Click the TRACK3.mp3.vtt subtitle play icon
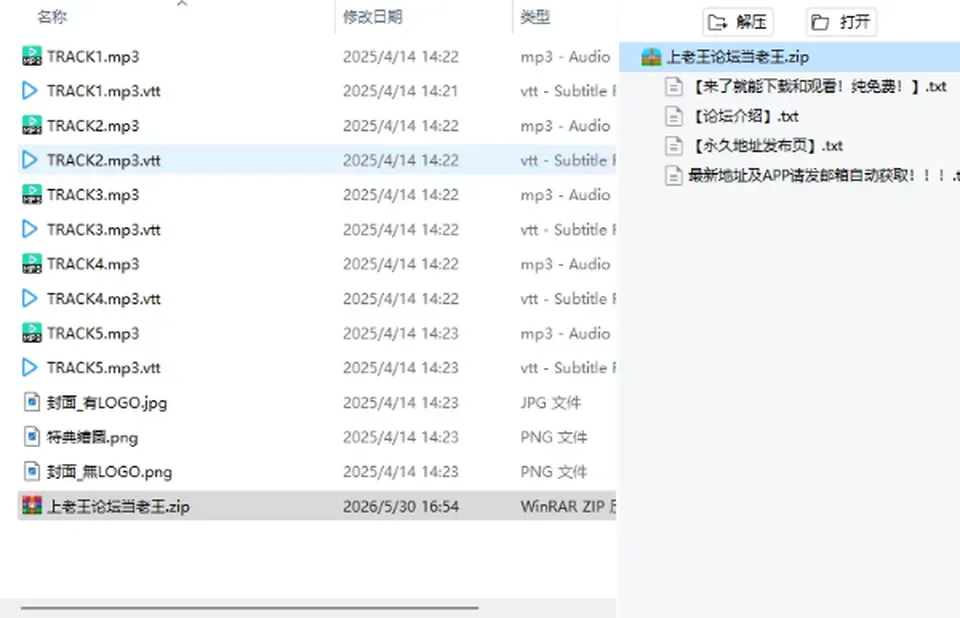Viewport: 960px width, 618px height. pos(29,229)
